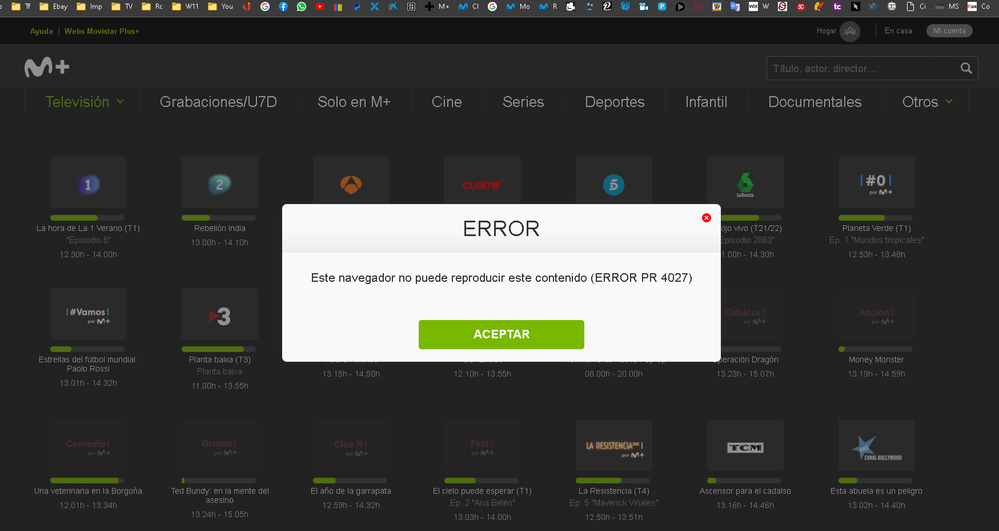Click the En casa link
This screenshot has width=999, height=531.
[x=898, y=31]
